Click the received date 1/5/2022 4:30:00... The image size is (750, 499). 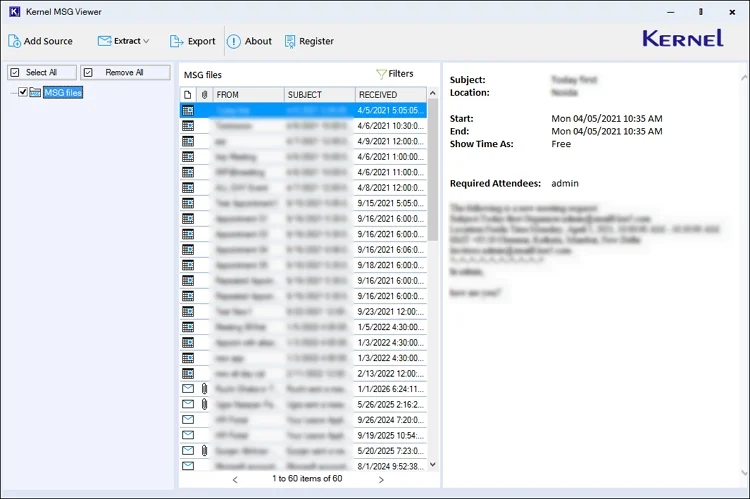[390, 327]
